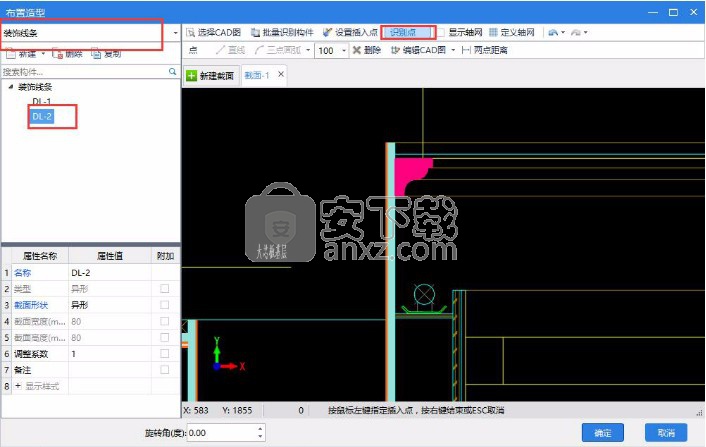Toggle the 显示轴网 checkbox

(441, 33)
